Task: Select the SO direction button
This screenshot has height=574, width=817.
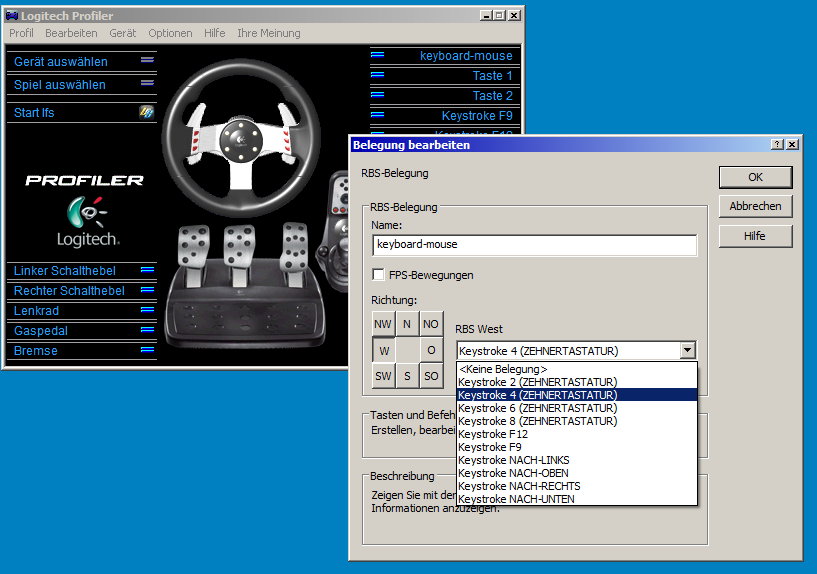Action: click(431, 376)
